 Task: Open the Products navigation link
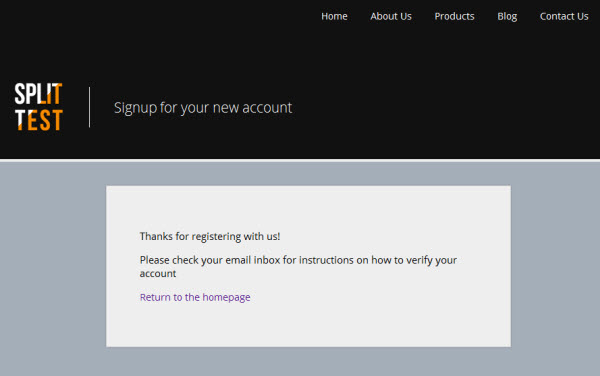(454, 16)
